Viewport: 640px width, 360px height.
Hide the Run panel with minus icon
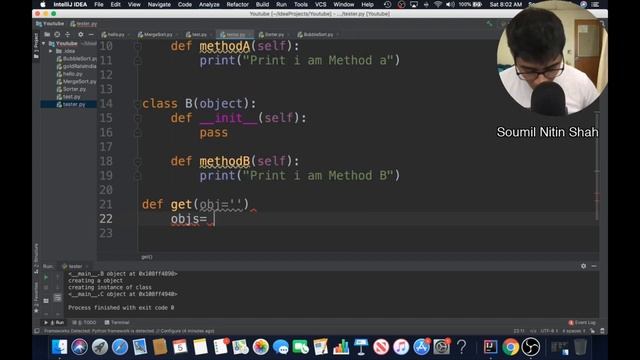pos(594,266)
